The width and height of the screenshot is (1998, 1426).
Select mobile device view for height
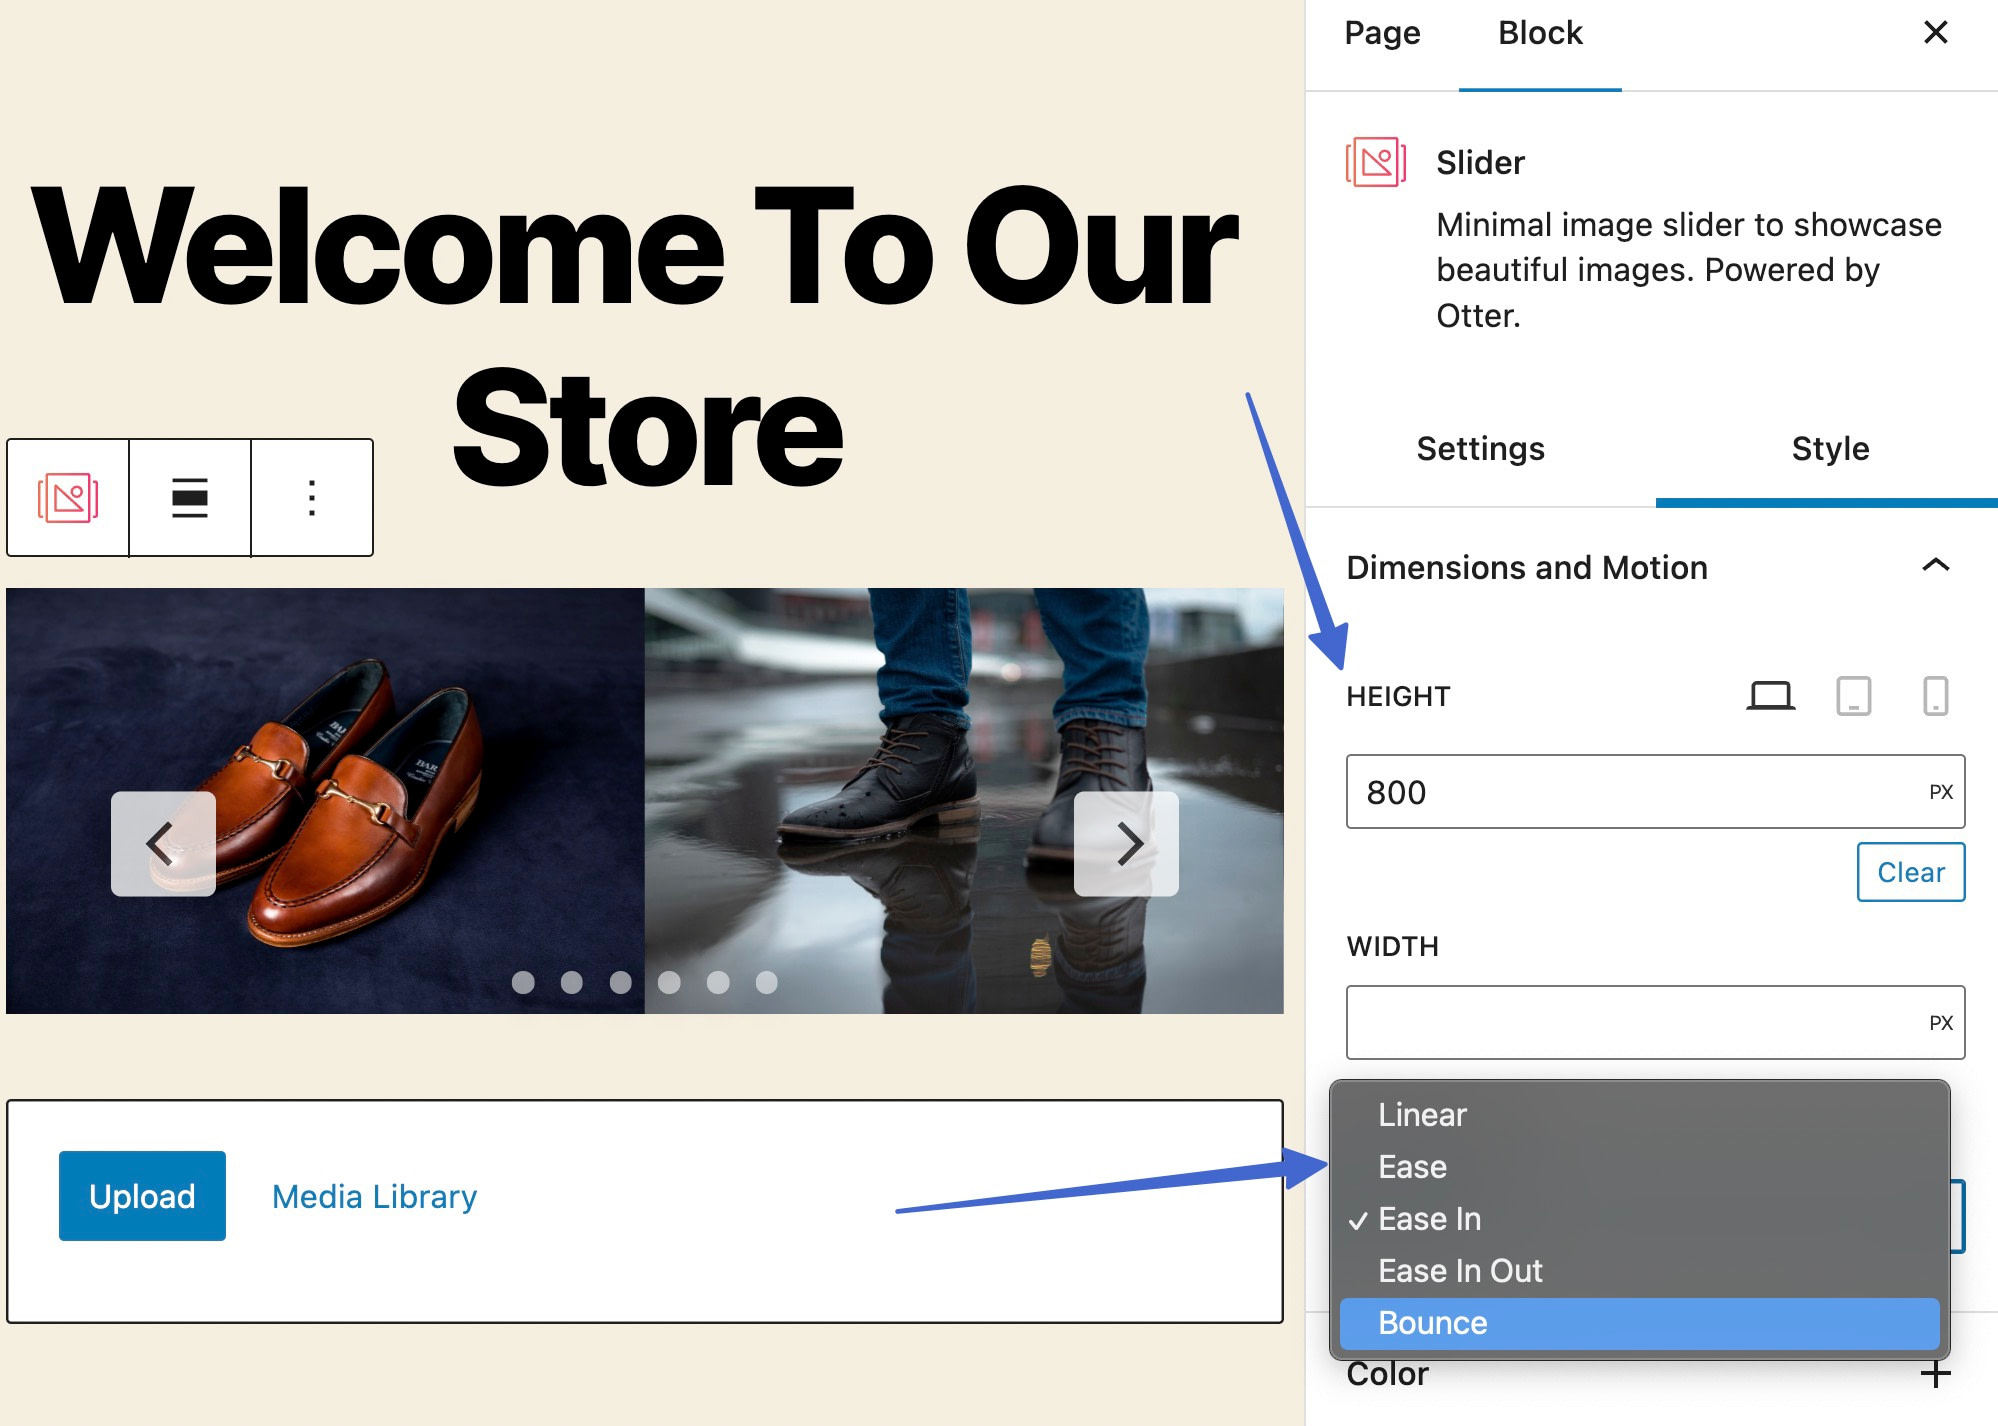pos(1935,695)
